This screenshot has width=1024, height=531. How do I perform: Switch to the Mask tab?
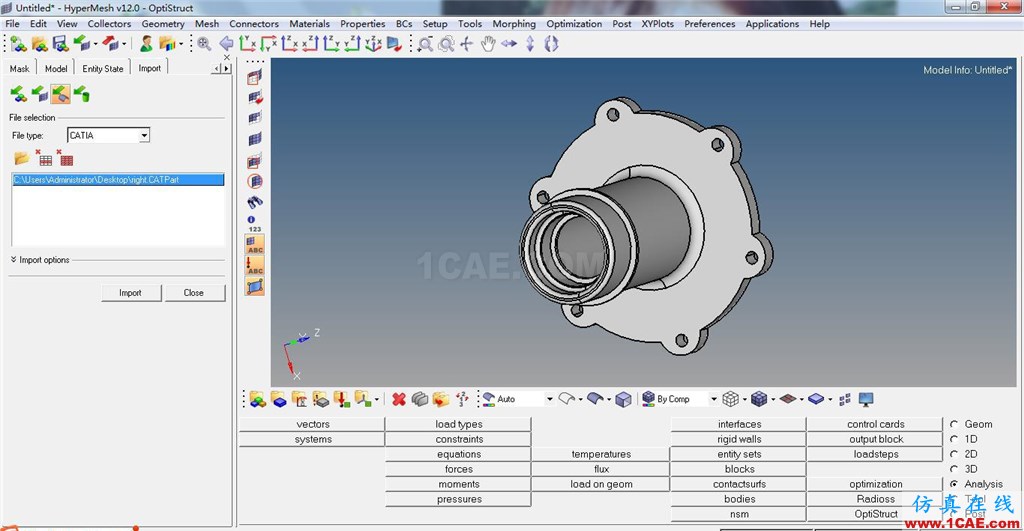tap(19, 68)
